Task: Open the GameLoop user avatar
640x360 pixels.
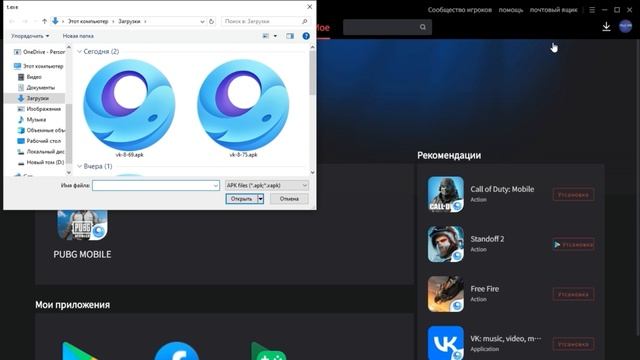Action: [625, 26]
